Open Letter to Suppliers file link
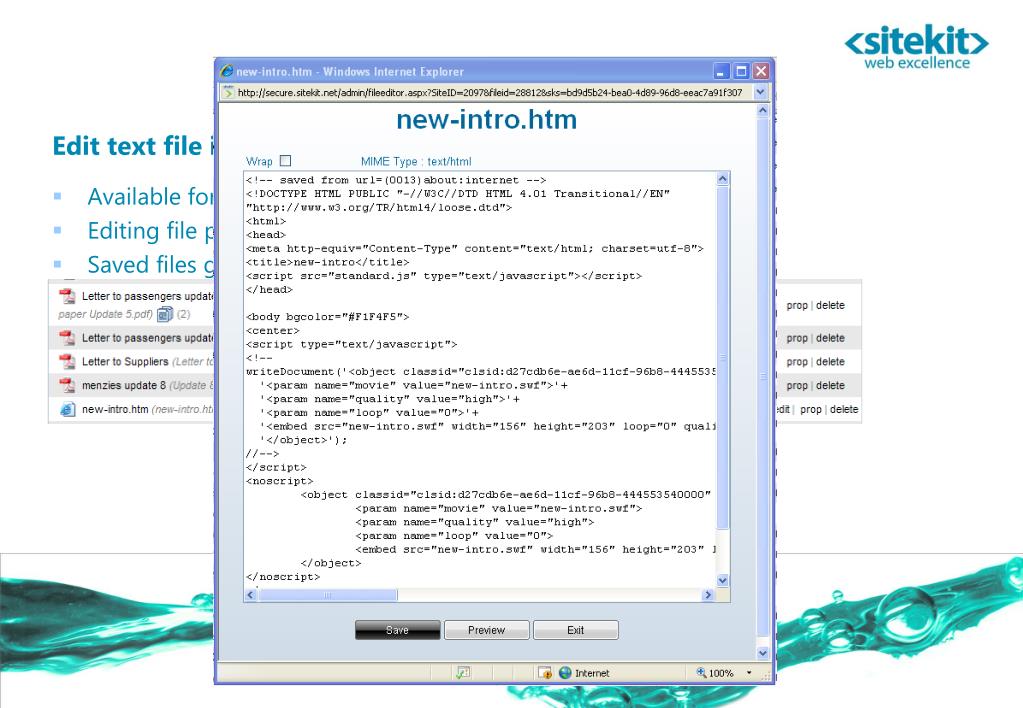 125,362
